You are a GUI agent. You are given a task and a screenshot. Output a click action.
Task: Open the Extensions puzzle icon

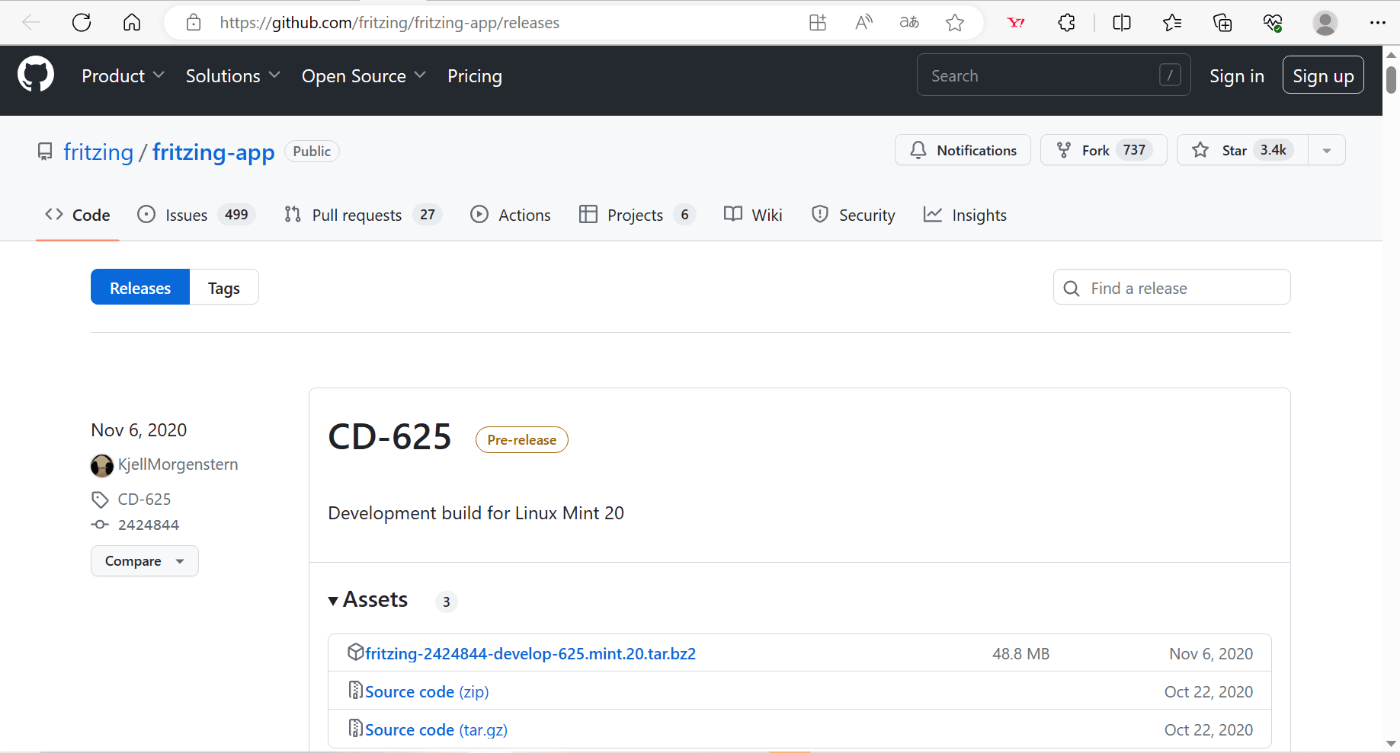[x=1067, y=22]
